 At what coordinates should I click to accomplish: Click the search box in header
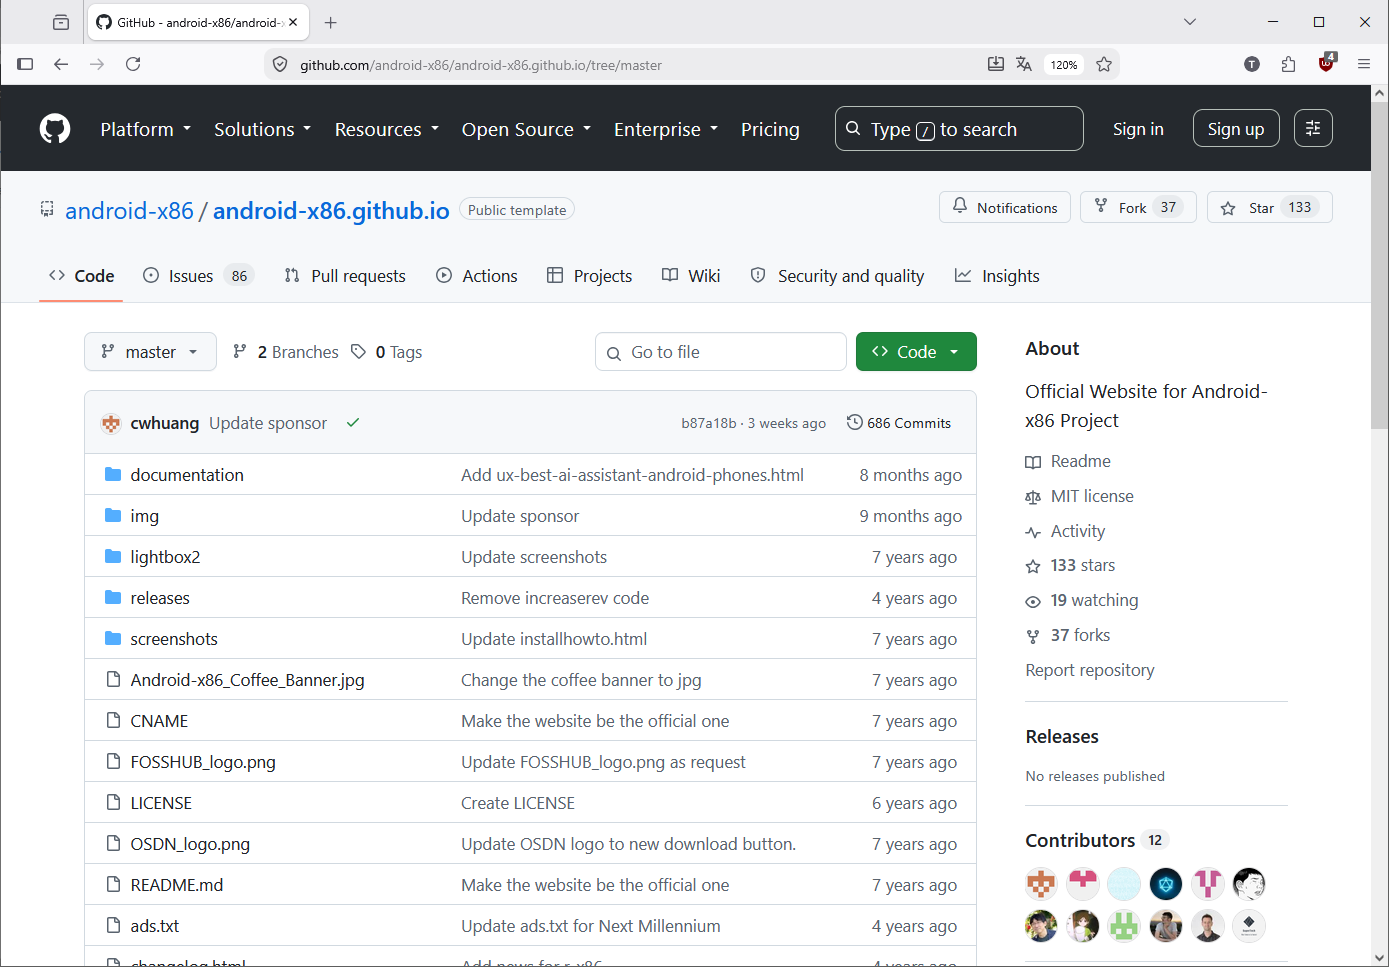pos(959,129)
